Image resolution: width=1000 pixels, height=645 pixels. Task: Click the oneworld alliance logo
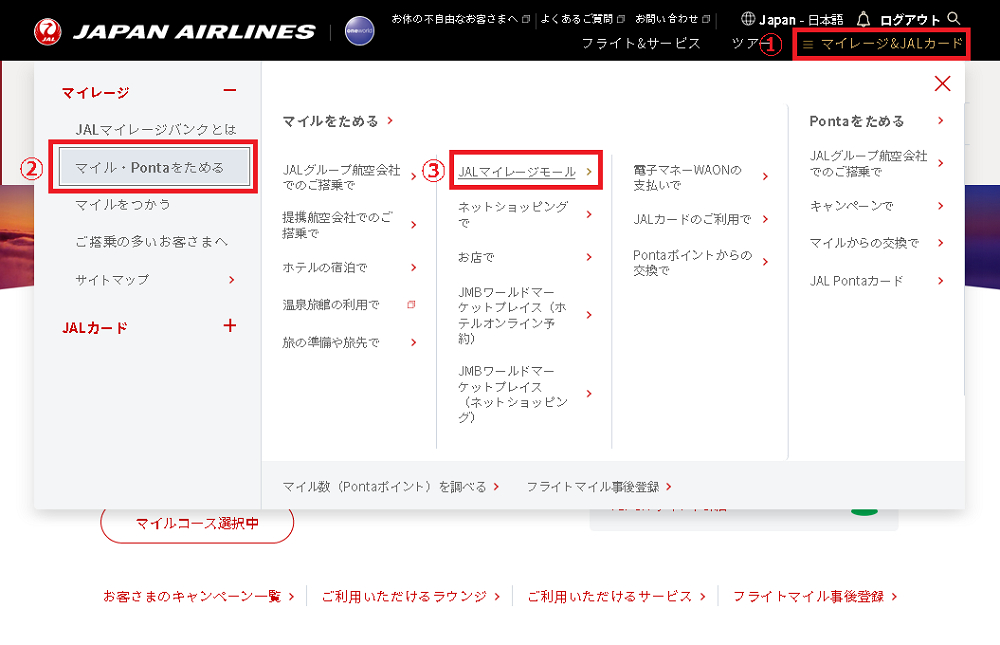(x=359, y=31)
